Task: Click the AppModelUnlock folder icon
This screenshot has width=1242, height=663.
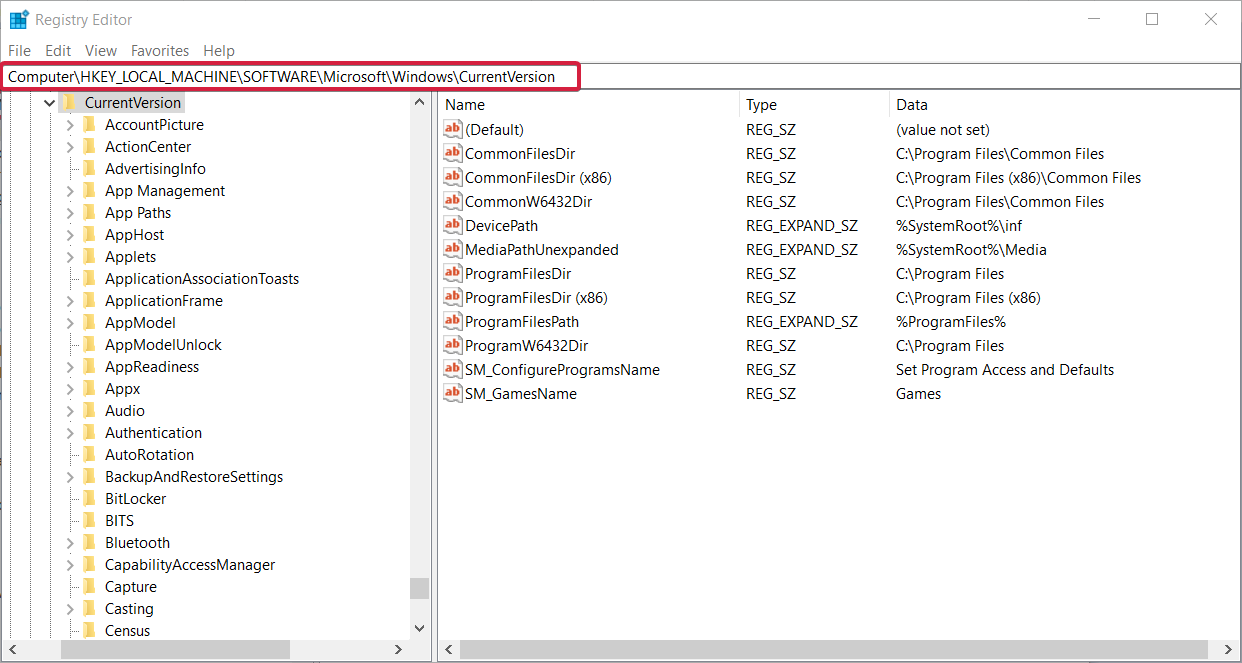Action: (x=89, y=344)
